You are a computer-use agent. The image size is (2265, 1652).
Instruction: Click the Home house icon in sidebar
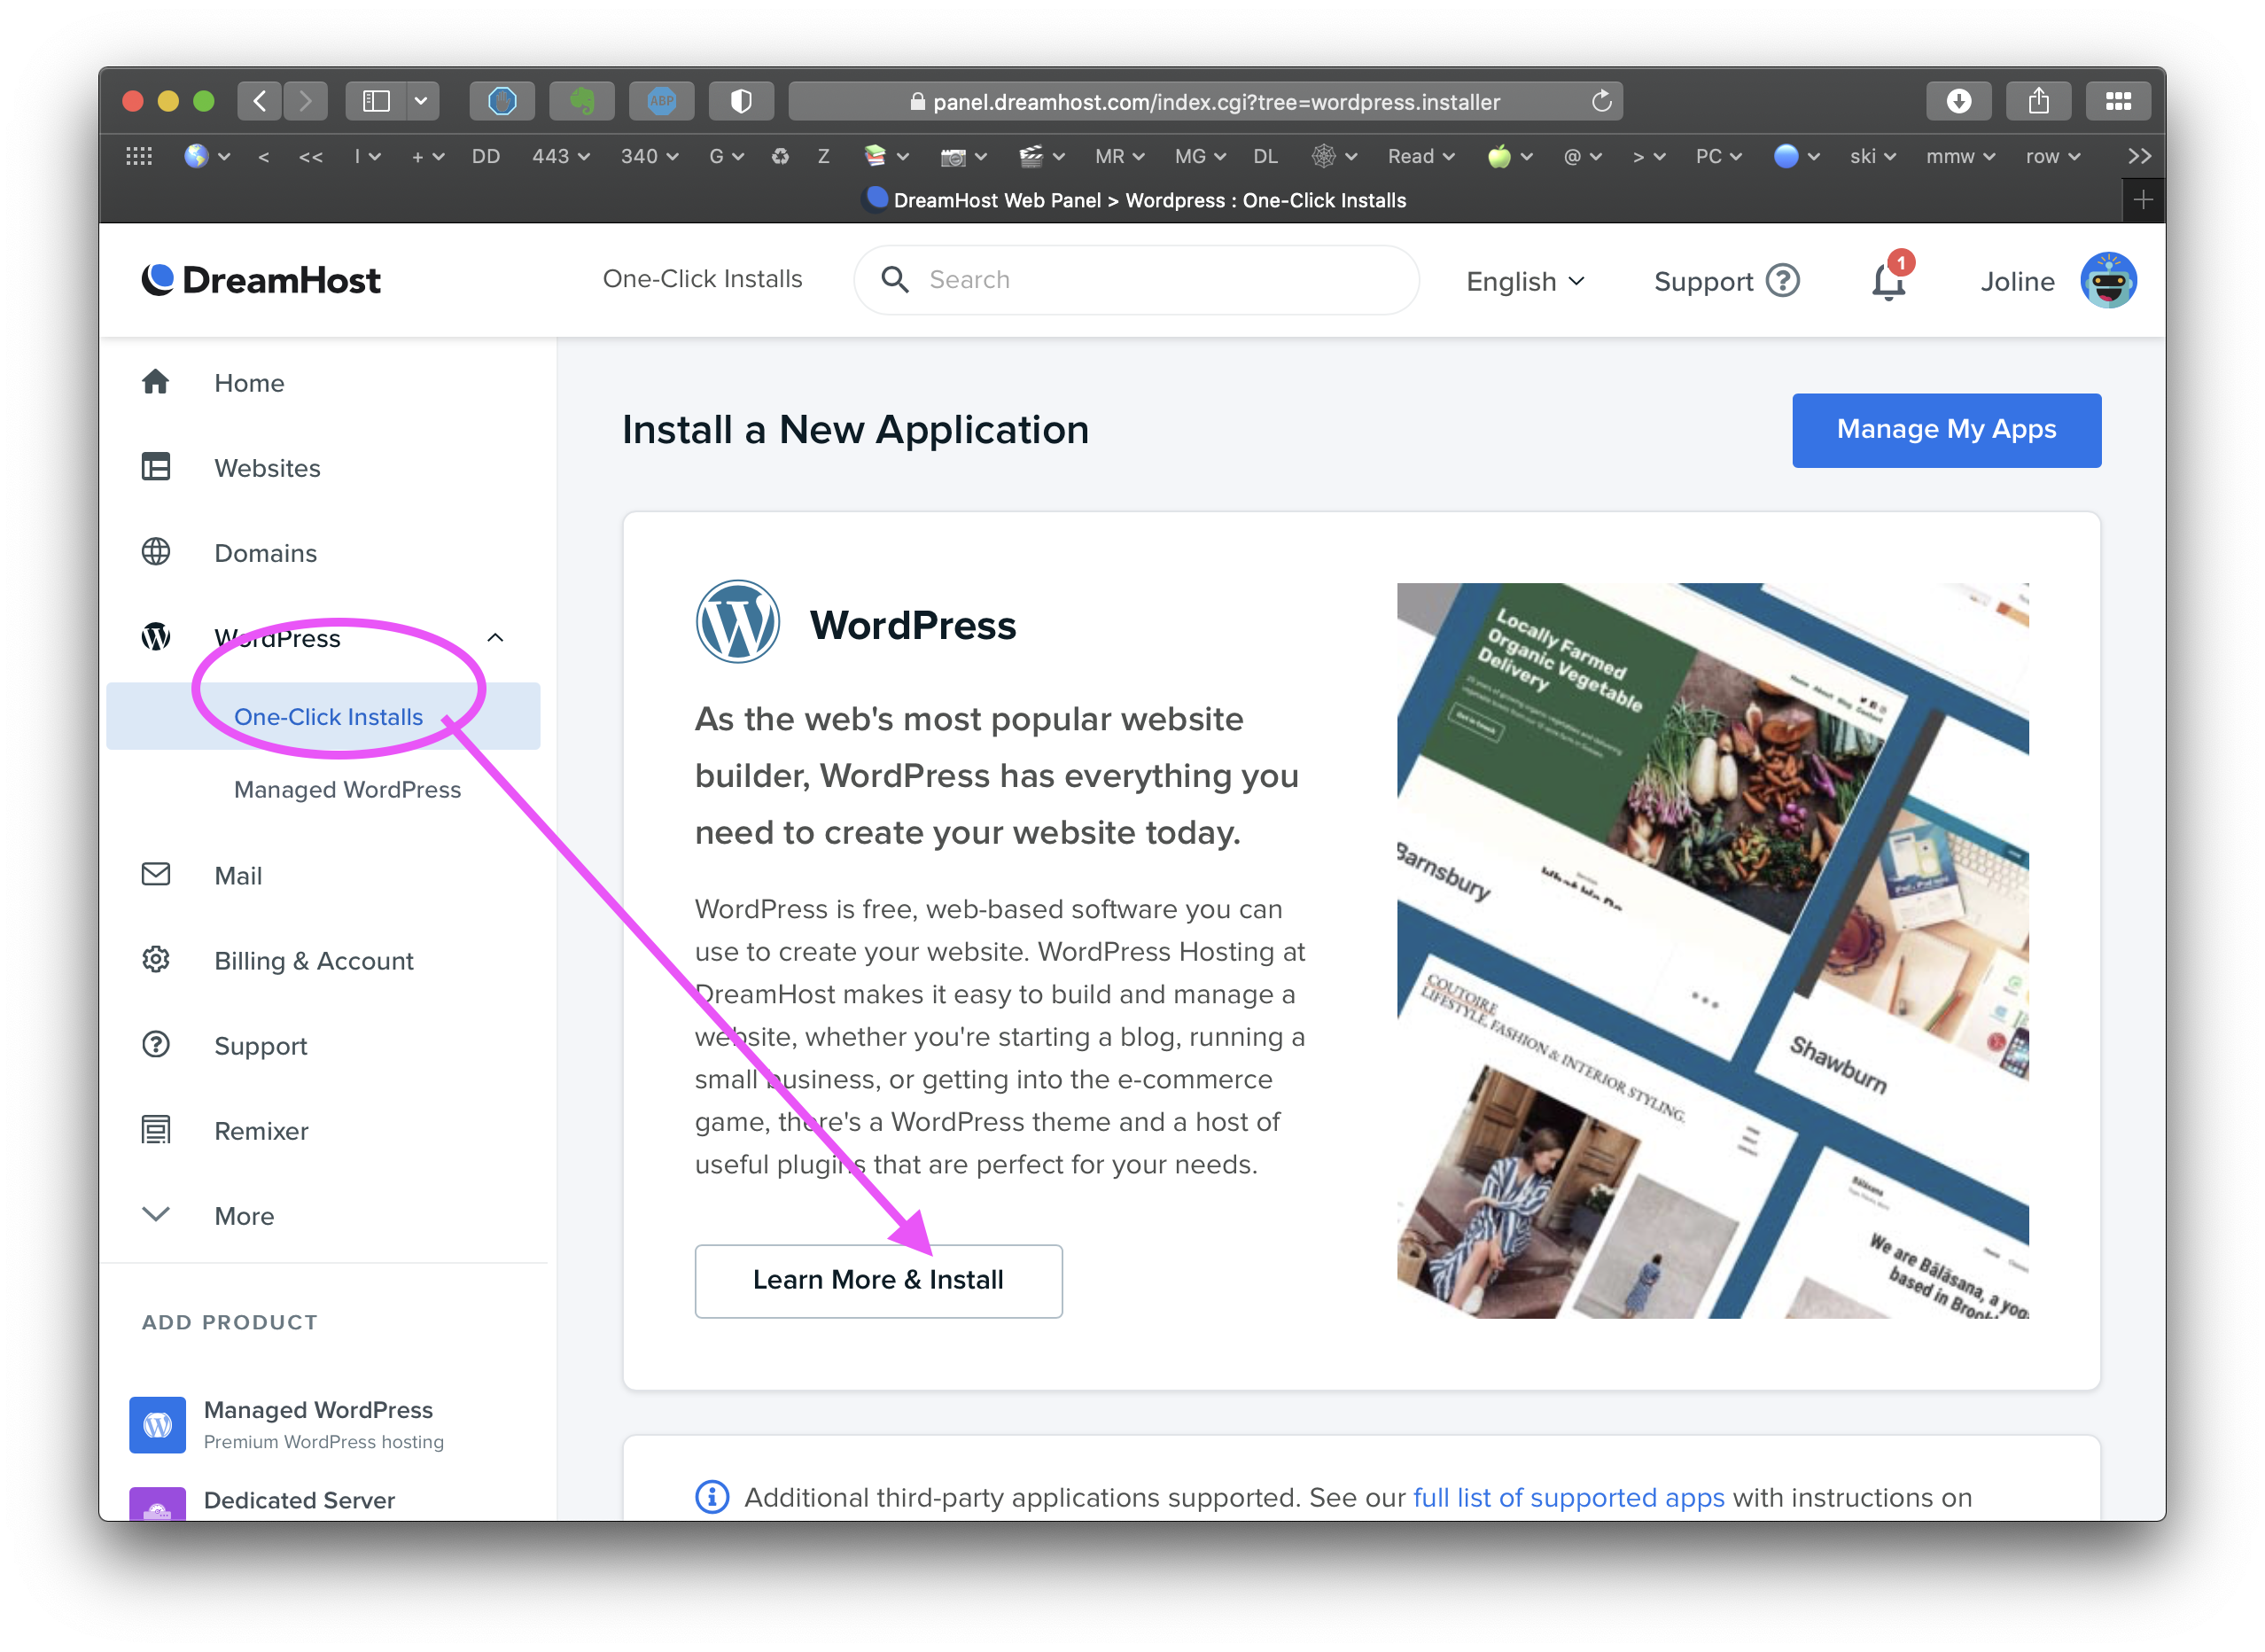pos(156,382)
